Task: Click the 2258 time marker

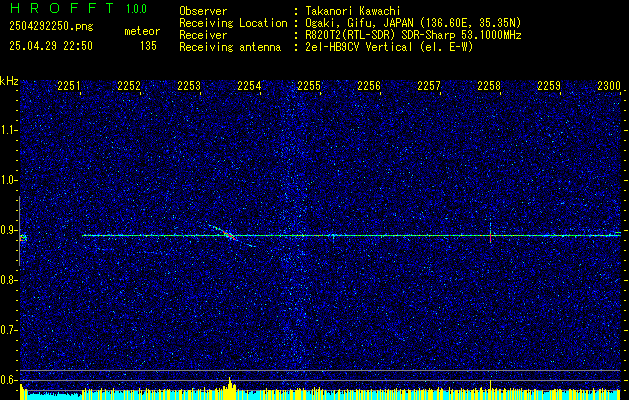Action: pos(489,85)
